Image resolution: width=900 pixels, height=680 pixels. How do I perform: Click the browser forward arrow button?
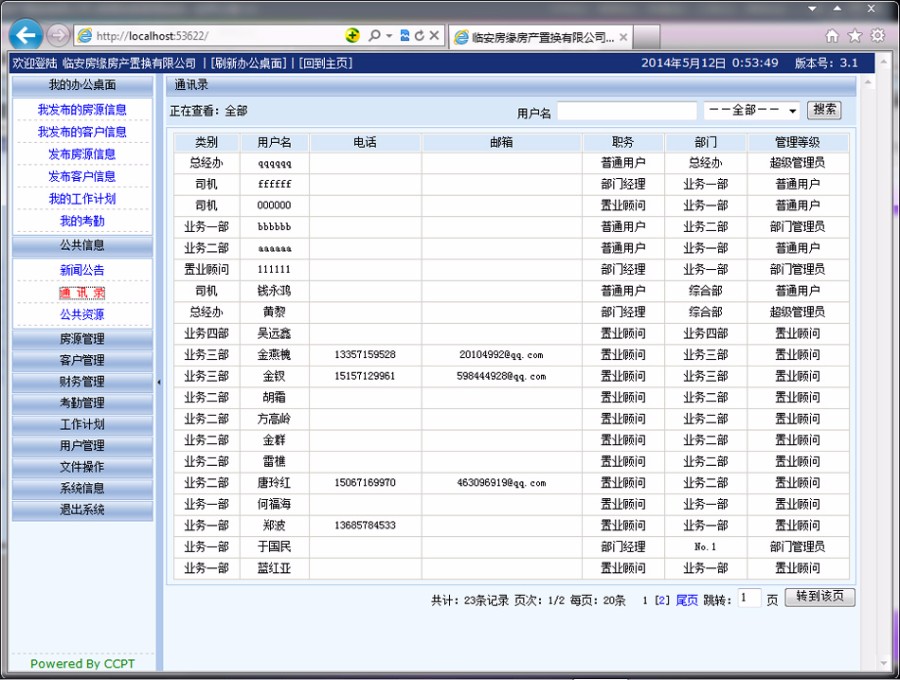pyautogui.click(x=58, y=35)
